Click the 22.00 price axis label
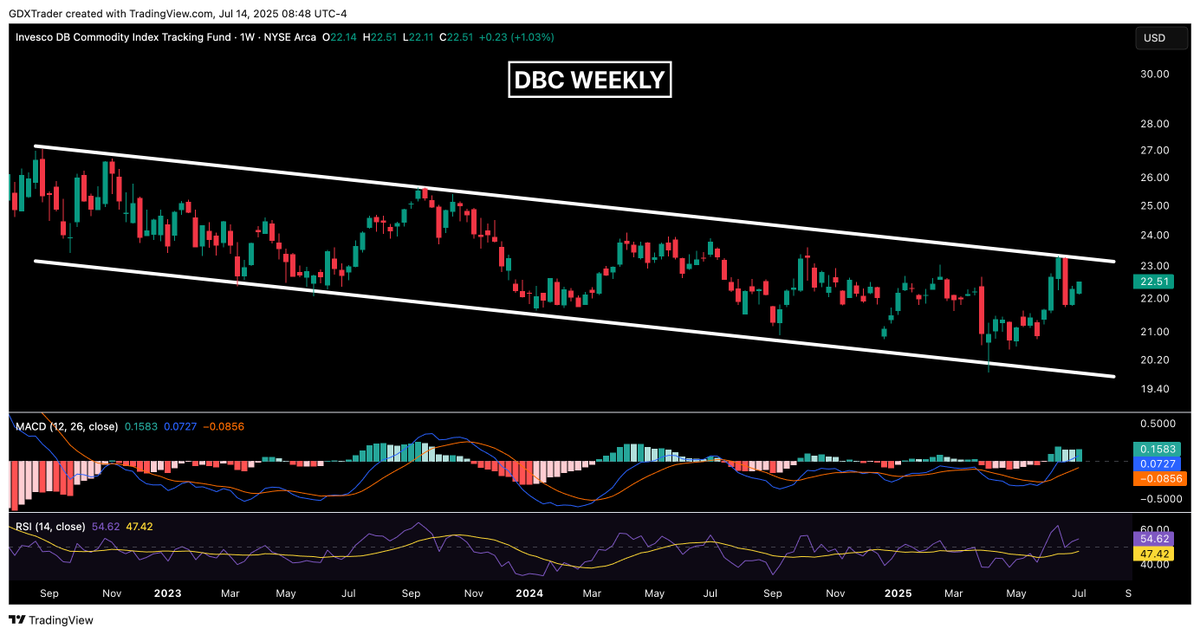The width and height of the screenshot is (1200, 635). coord(1155,298)
